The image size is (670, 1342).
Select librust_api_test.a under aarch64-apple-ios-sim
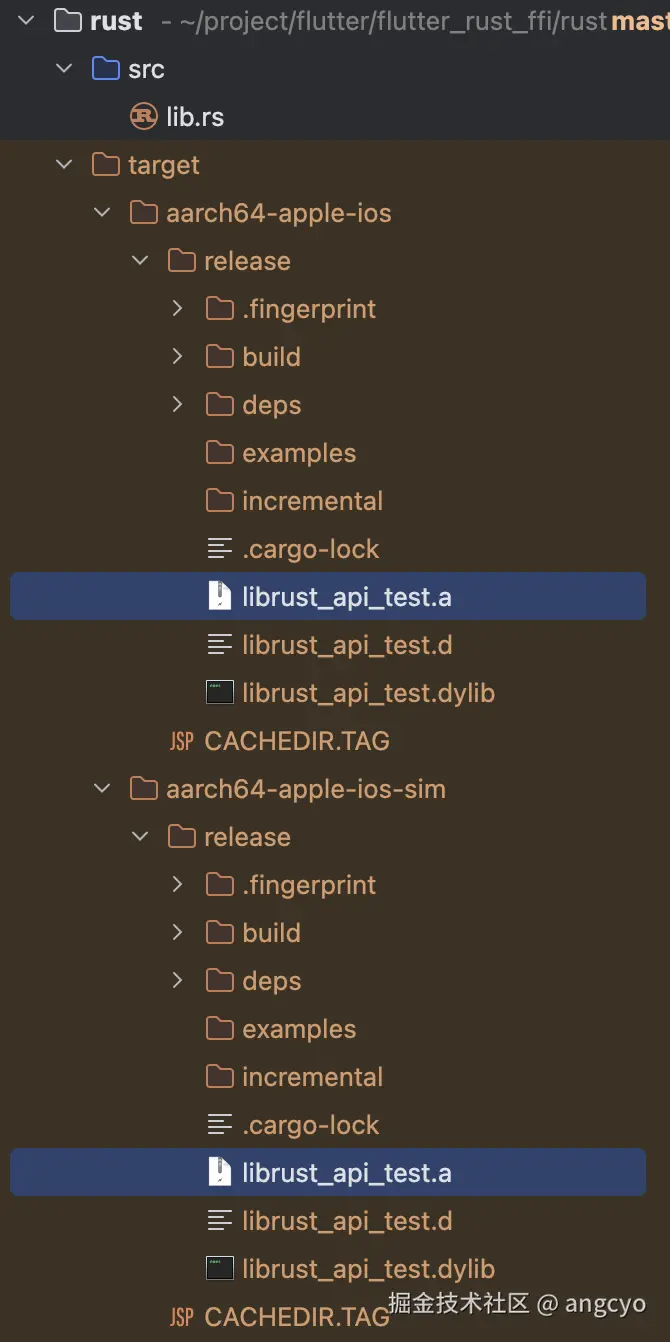point(346,1173)
